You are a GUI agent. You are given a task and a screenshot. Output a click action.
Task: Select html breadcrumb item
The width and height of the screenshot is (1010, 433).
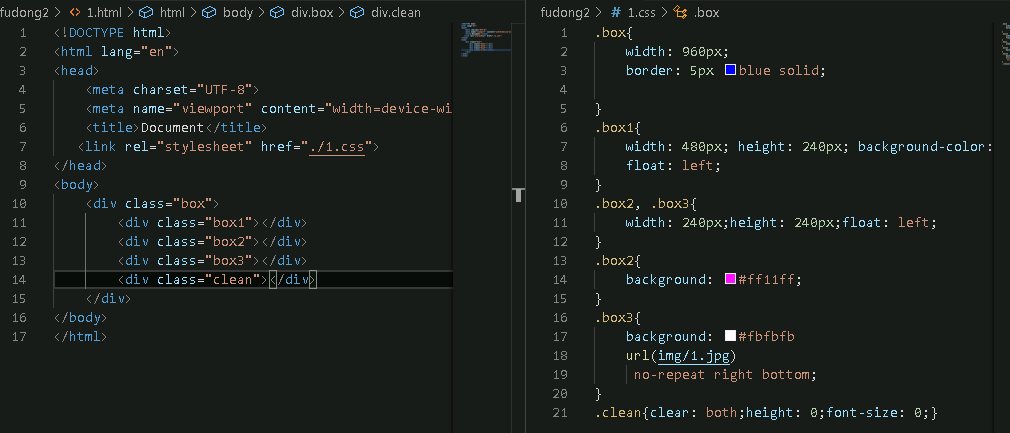point(171,12)
